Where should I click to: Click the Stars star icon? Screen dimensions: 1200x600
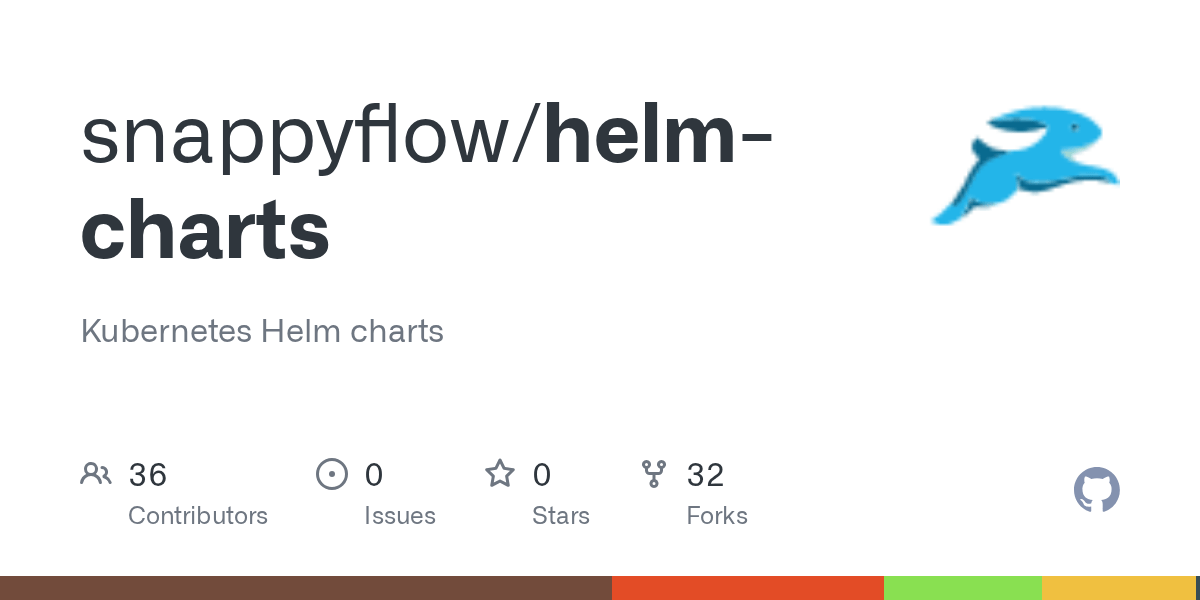click(x=500, y=473)
